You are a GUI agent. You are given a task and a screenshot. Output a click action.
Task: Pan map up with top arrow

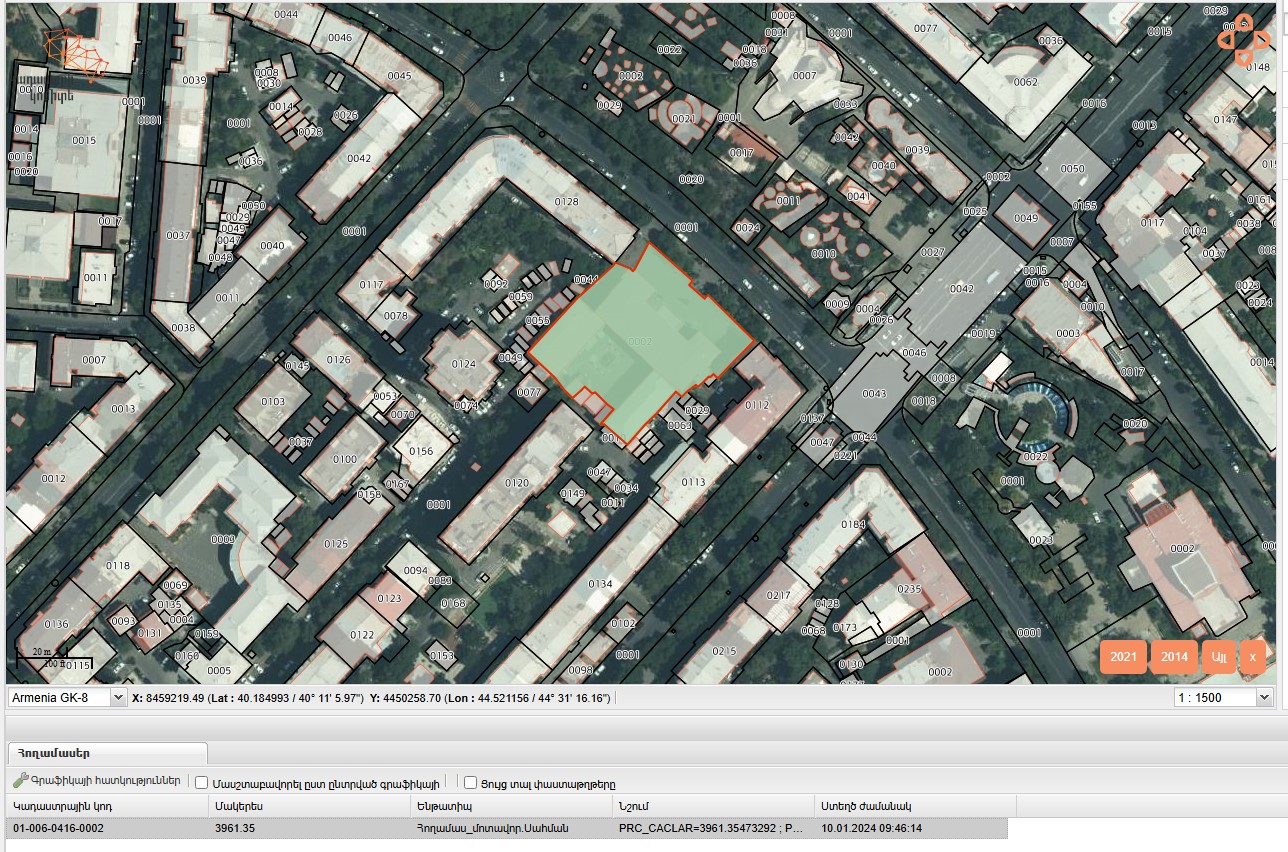point(1242,20)
